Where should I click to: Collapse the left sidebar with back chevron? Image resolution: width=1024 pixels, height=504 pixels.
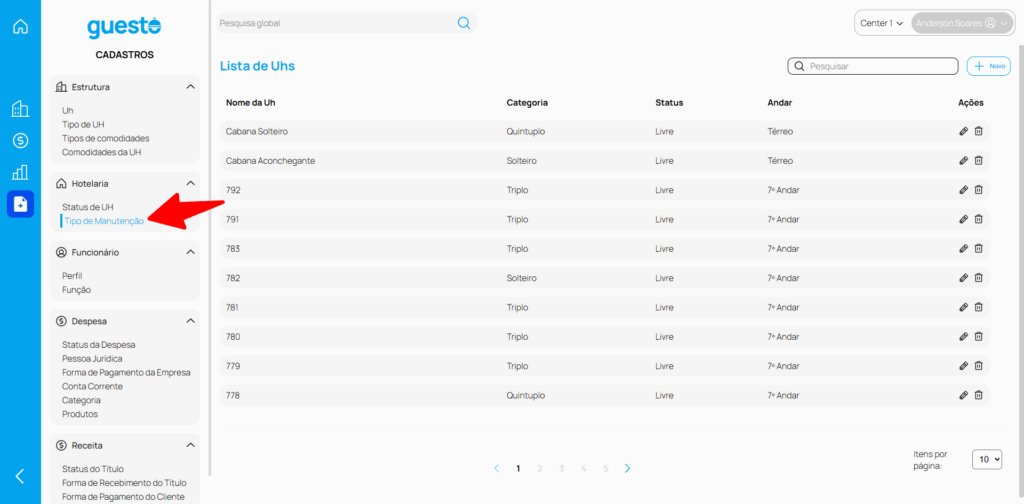tap(20, 476)
